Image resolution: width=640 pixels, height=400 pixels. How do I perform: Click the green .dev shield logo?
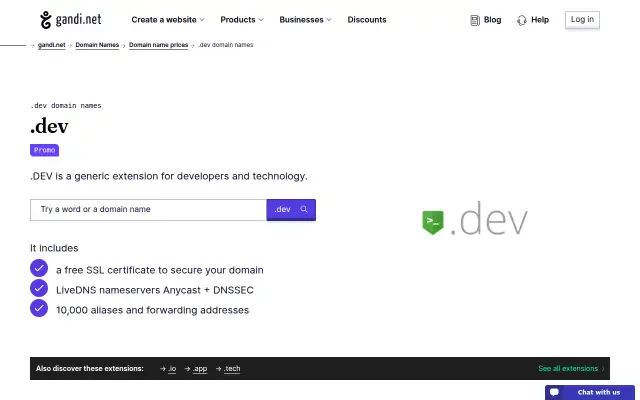point(433,222)
